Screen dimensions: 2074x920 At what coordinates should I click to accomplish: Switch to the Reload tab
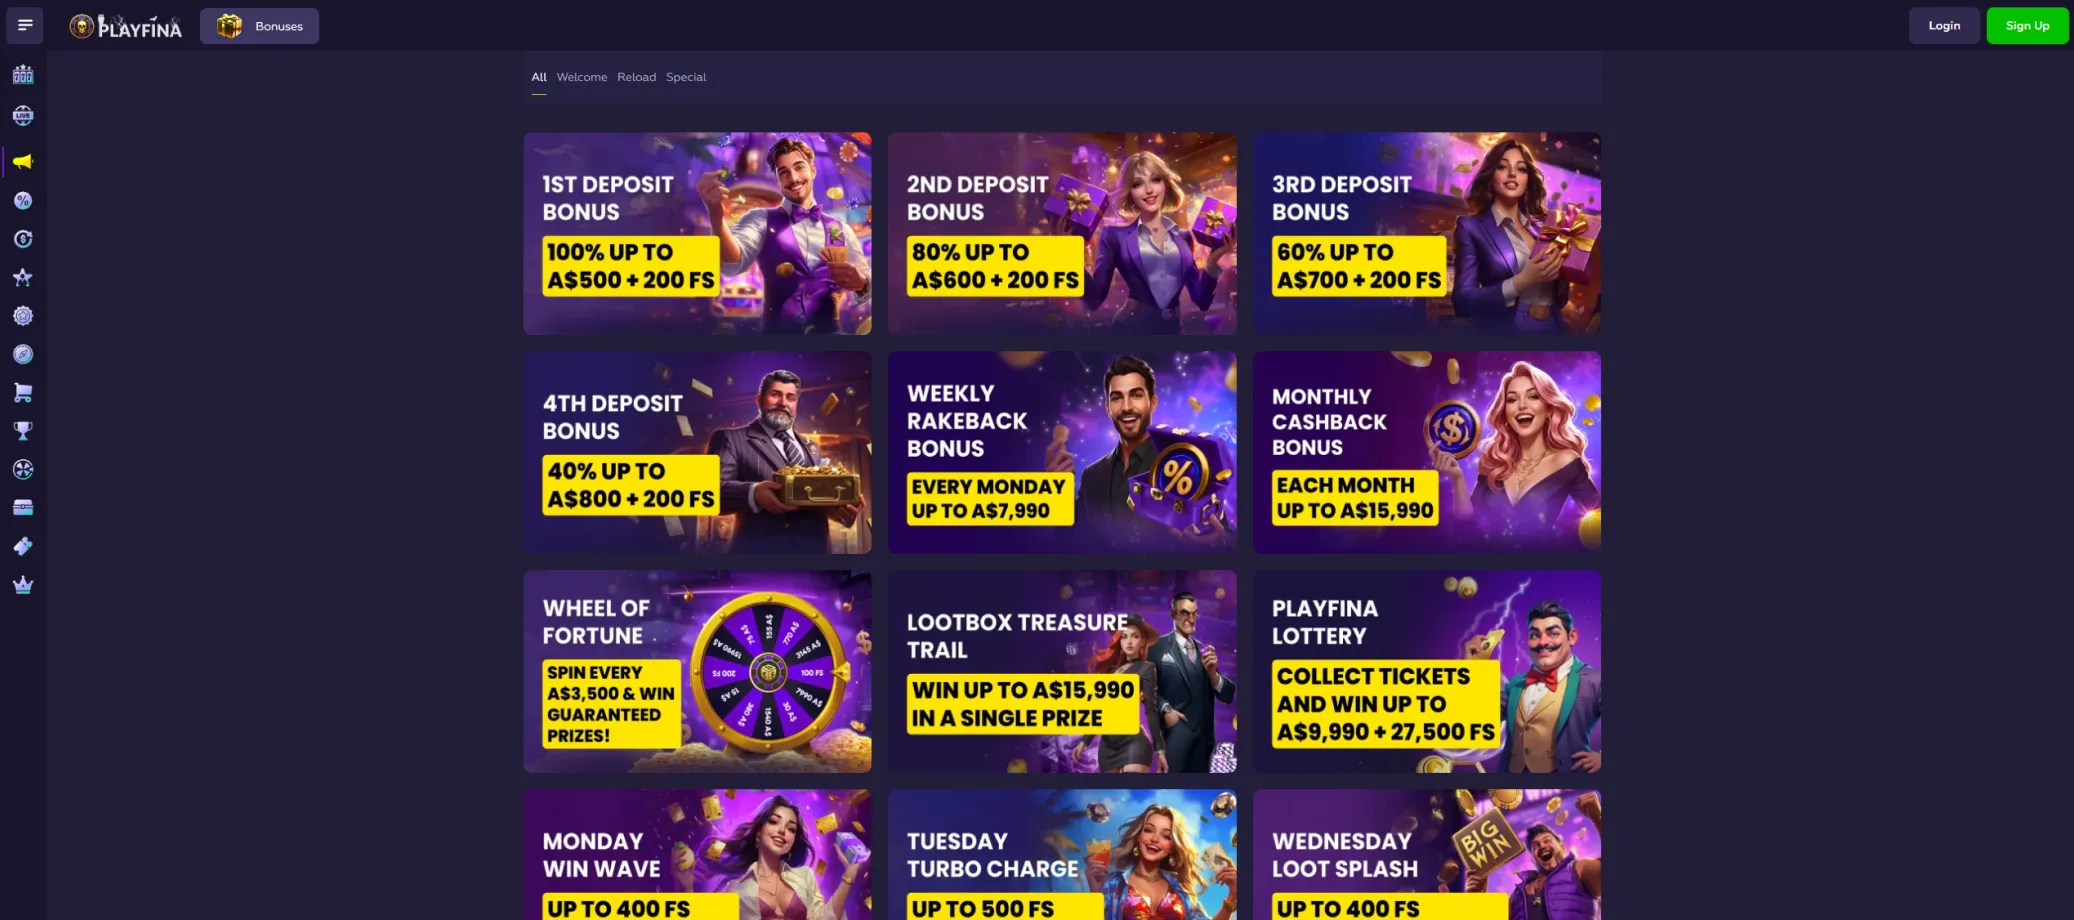pos(636,77)
